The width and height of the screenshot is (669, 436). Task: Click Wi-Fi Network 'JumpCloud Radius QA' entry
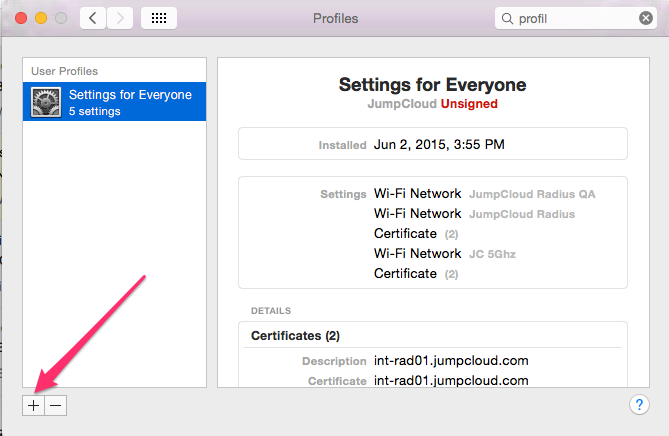pos(484,194)
